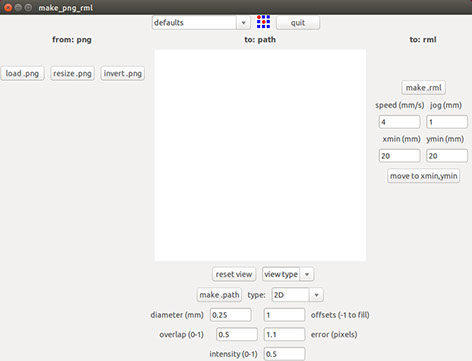Focus the diameter (mm) input field
472x361 pixels.
click(x=231, y=315)
